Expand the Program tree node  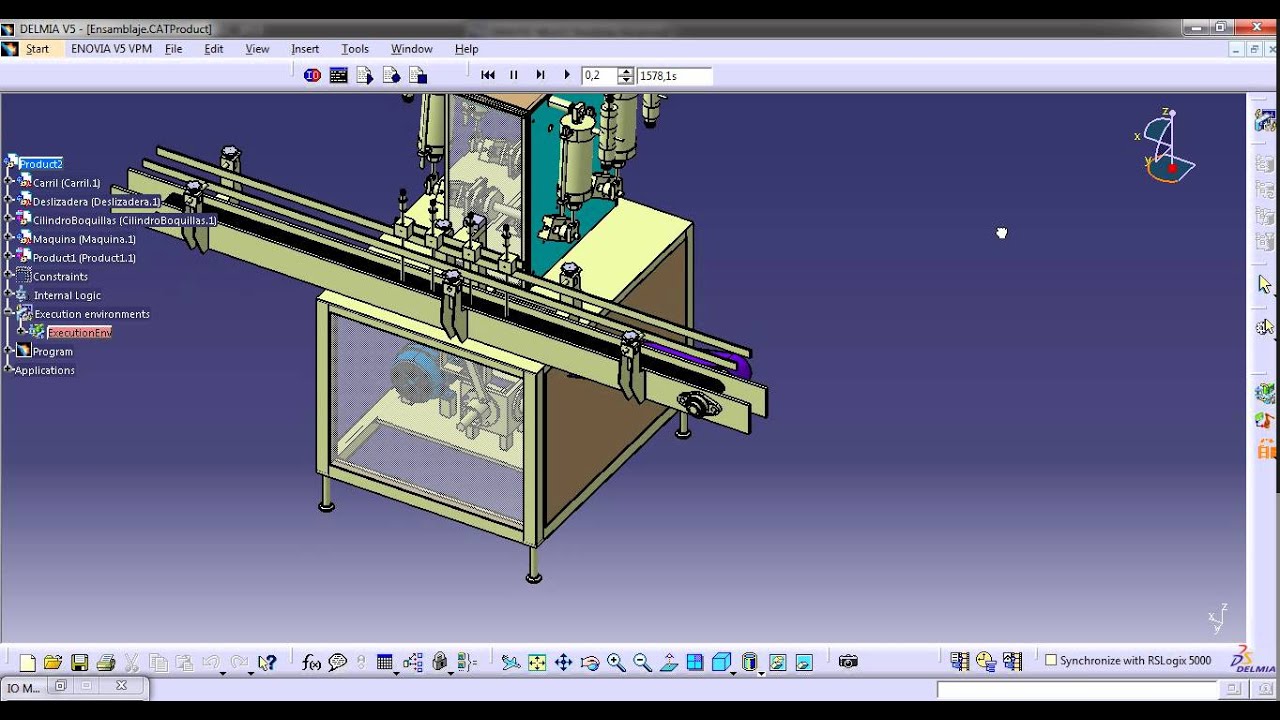click(x=9, y=351)
